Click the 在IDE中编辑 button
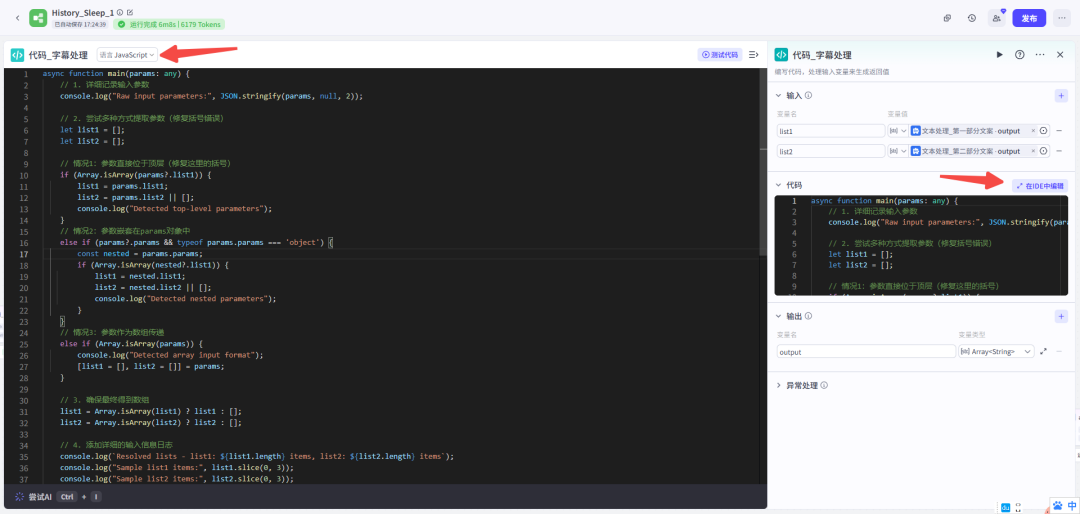Viewport: 1080px width, 514px height. [x=1040, y=185]
